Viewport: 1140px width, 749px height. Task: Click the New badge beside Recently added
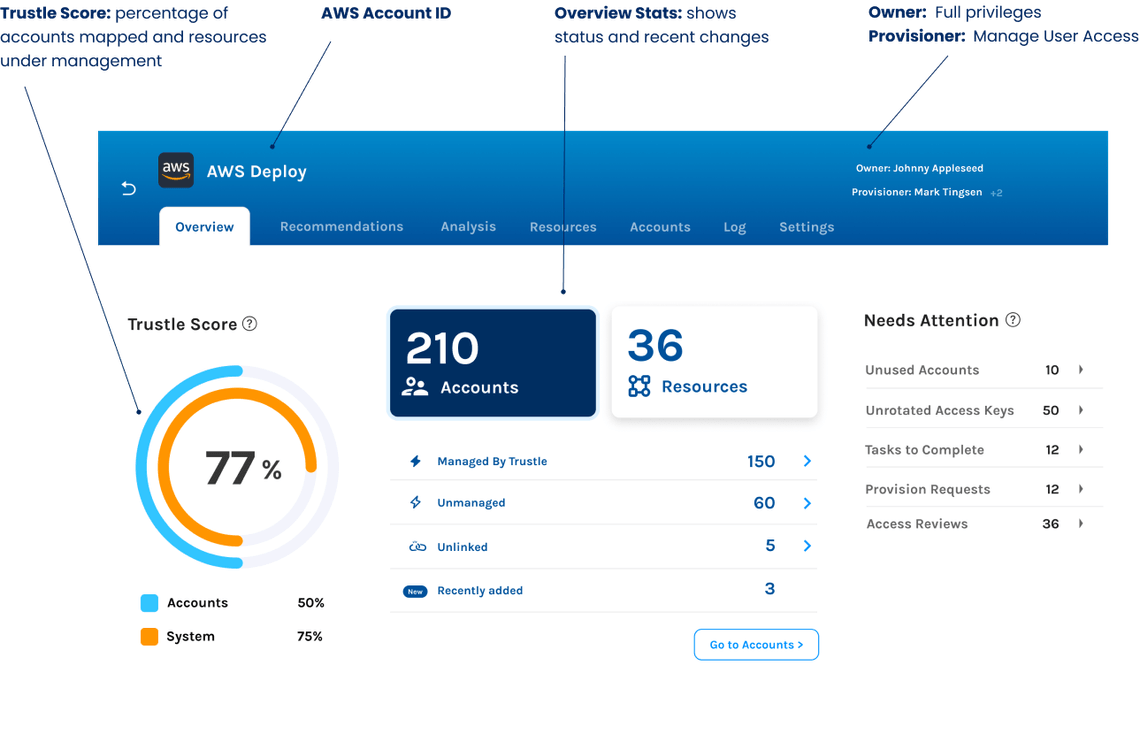tap(415, 591)
